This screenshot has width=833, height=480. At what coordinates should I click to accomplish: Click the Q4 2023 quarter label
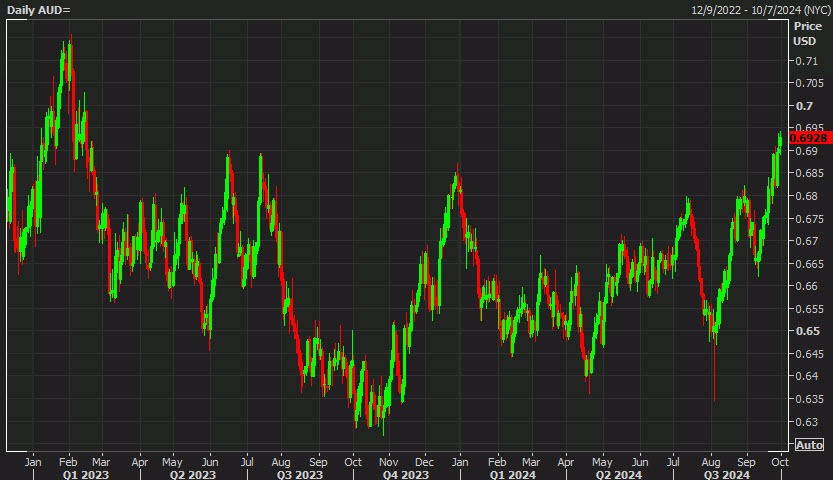click(x=406, y=474)
